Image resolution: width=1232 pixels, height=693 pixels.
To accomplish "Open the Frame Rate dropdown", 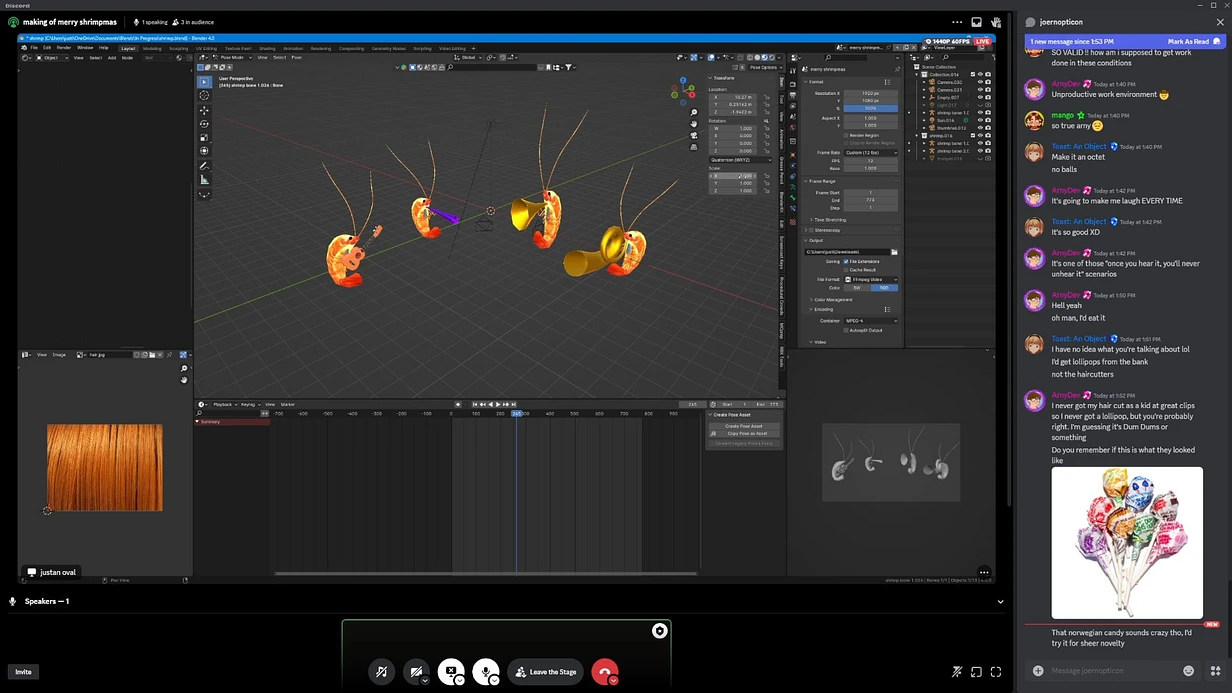I will pos(871,152).
